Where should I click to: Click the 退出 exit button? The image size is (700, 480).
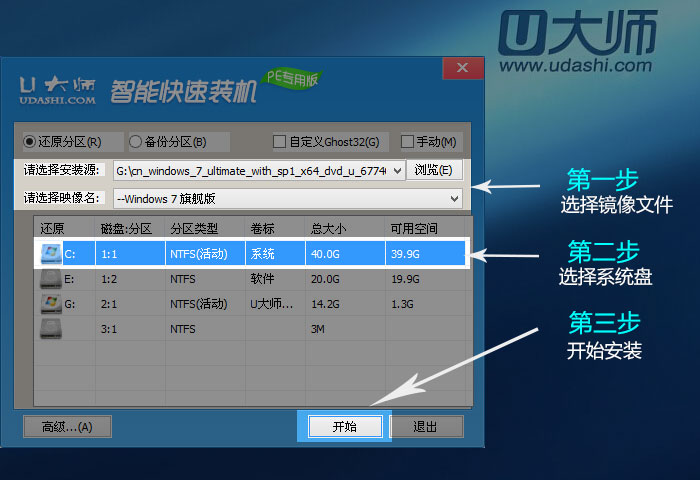coord(427,426)
